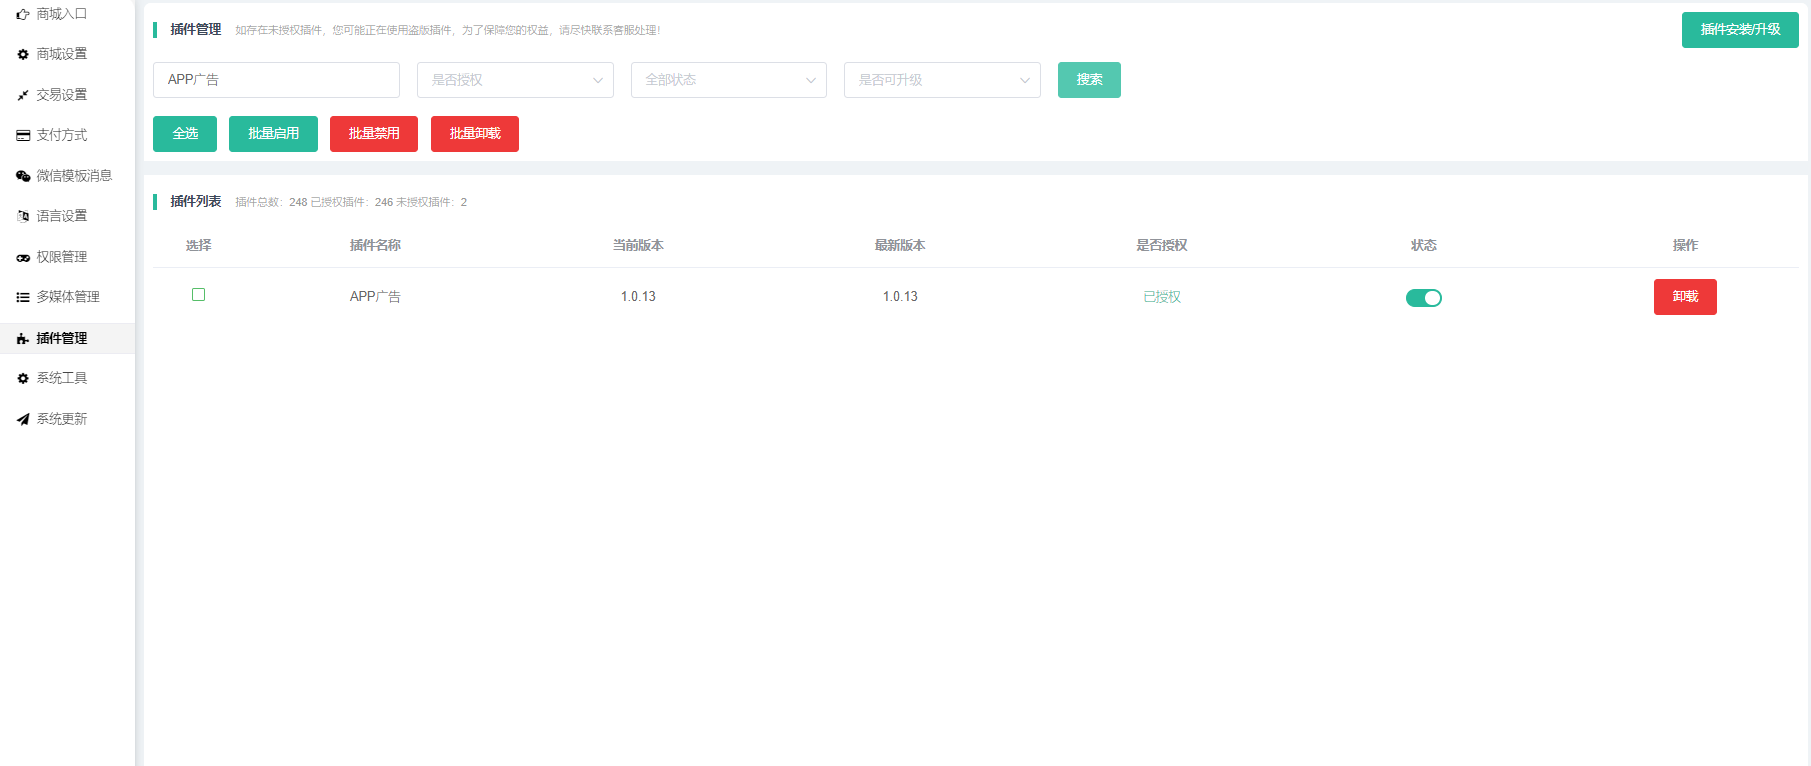The image size is (1811, 766).
Task: Click the gear icon beside 商城设置
Action: pos(23,55)
